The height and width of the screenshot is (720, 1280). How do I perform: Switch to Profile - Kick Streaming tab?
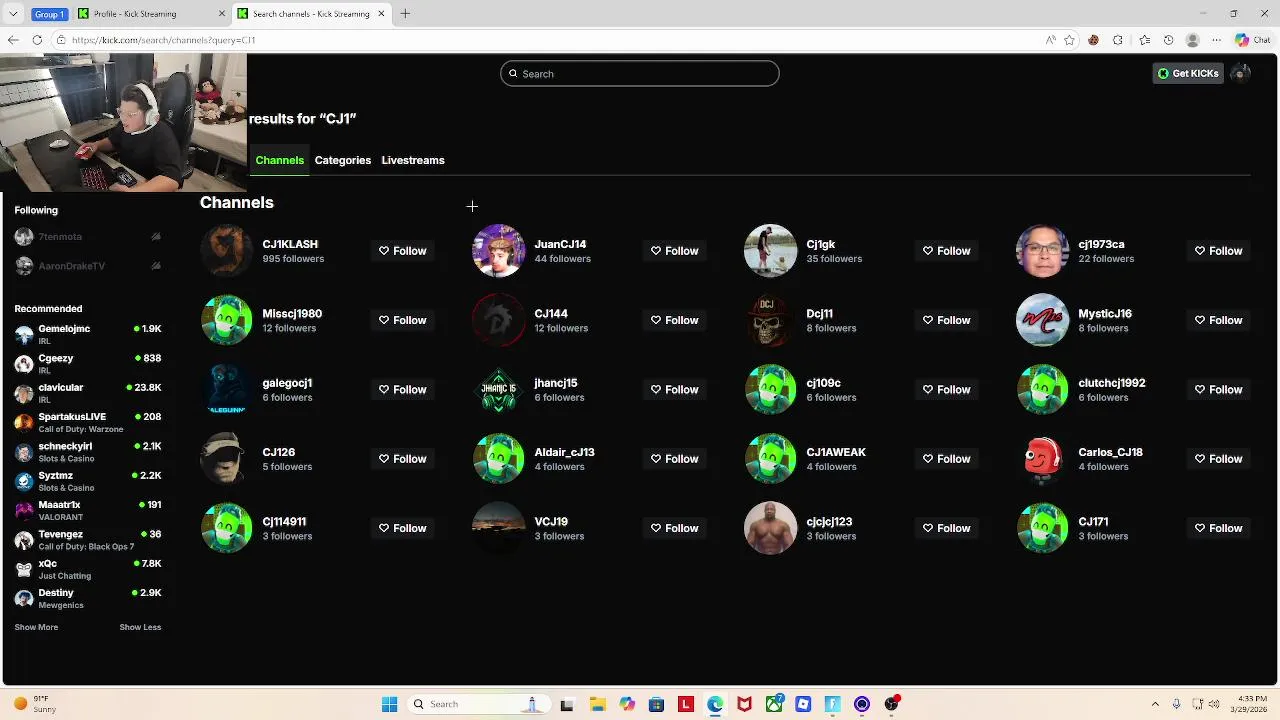pyautogui.click(x=150, y=14)
